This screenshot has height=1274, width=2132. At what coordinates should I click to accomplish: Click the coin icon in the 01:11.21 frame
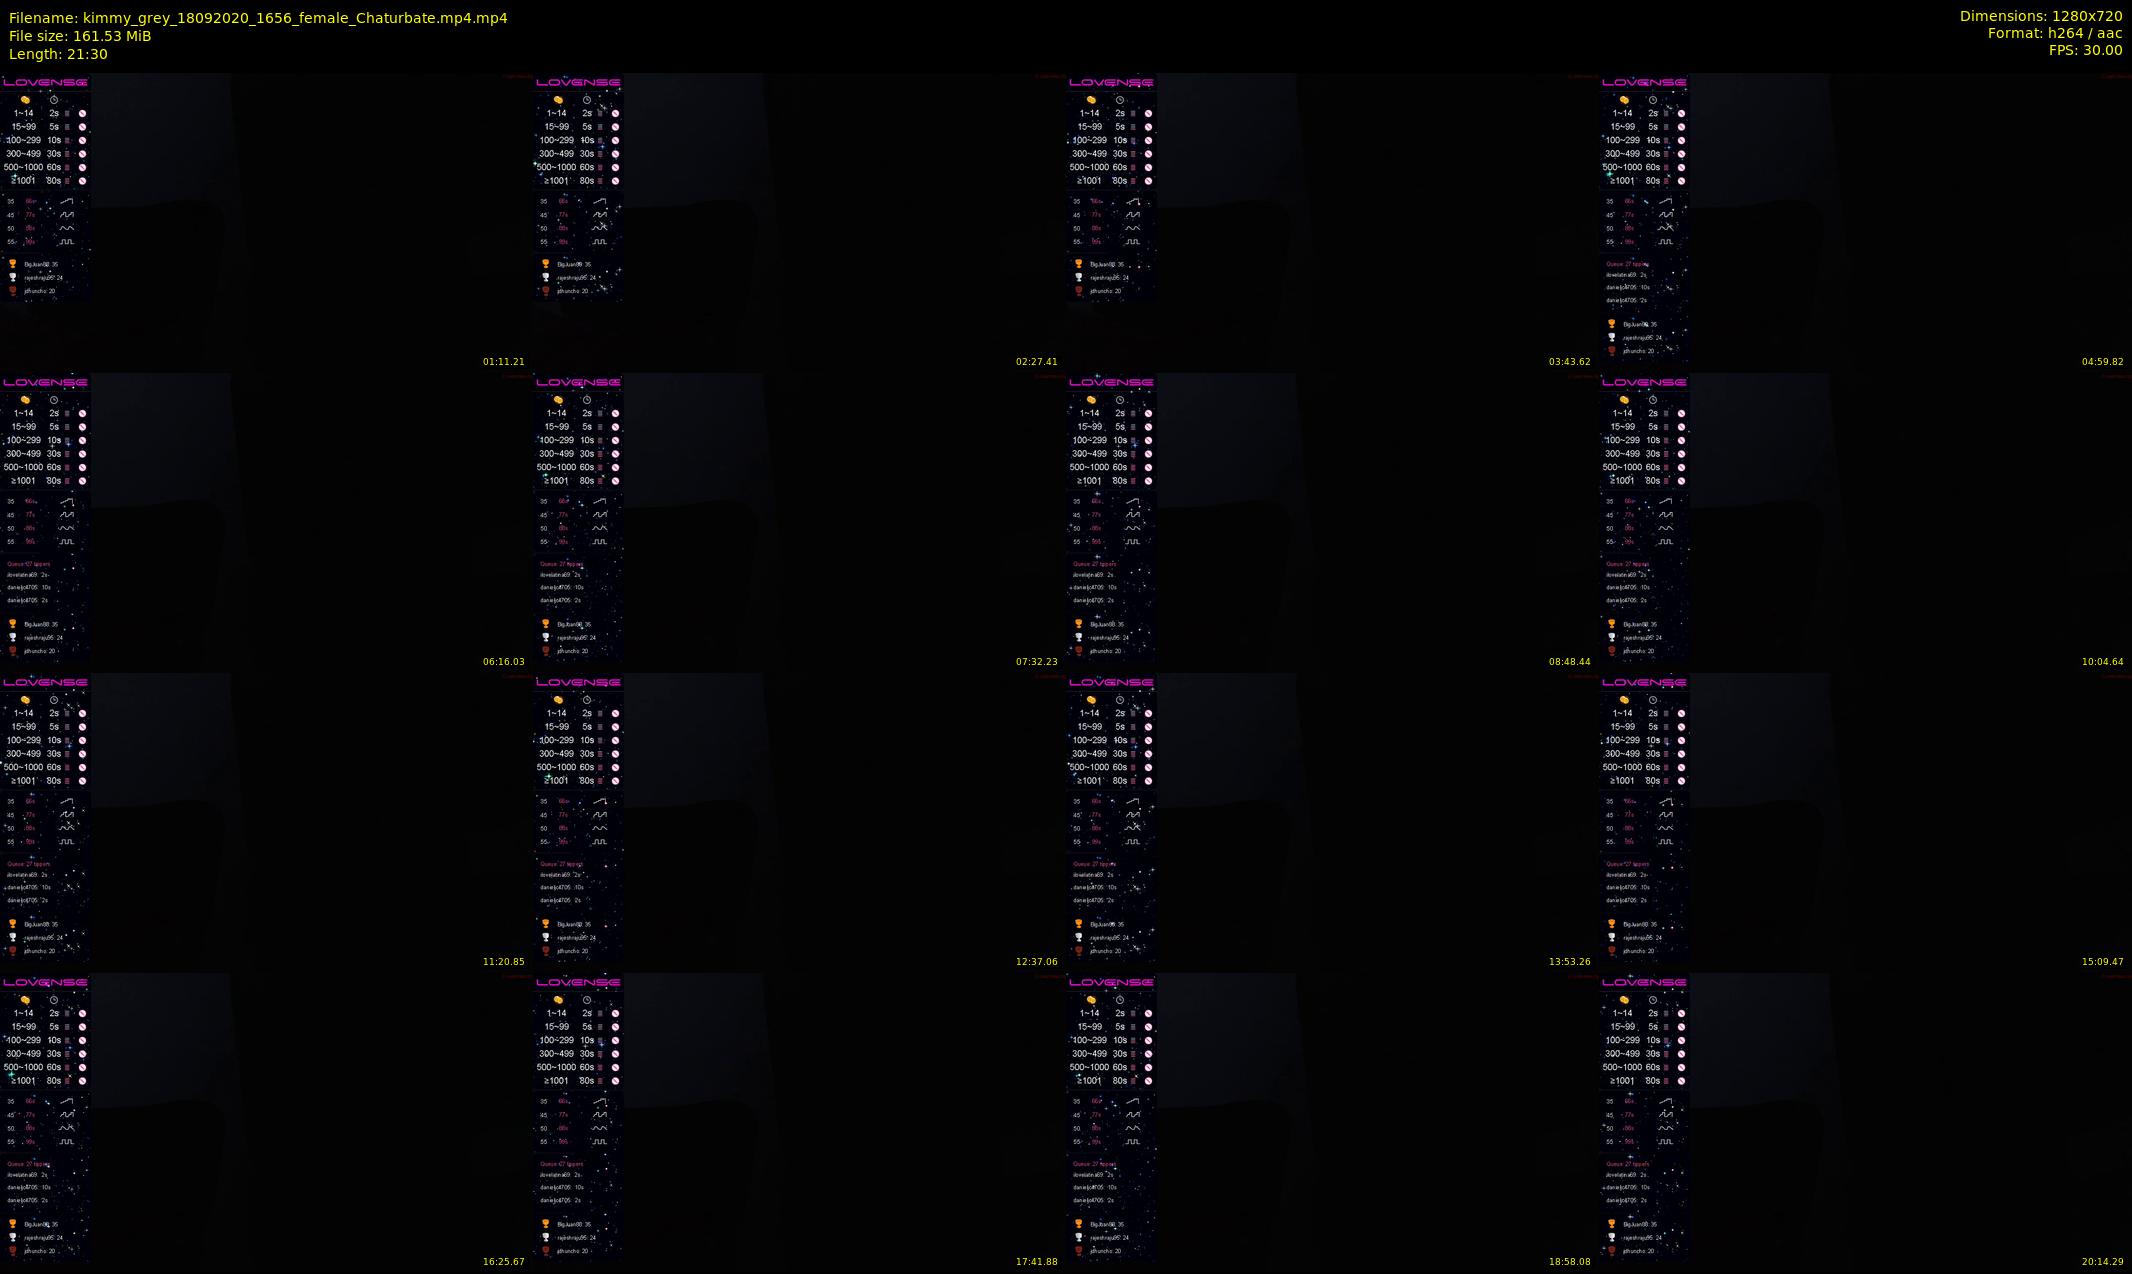pyautogui.click(x=25, y=100)
